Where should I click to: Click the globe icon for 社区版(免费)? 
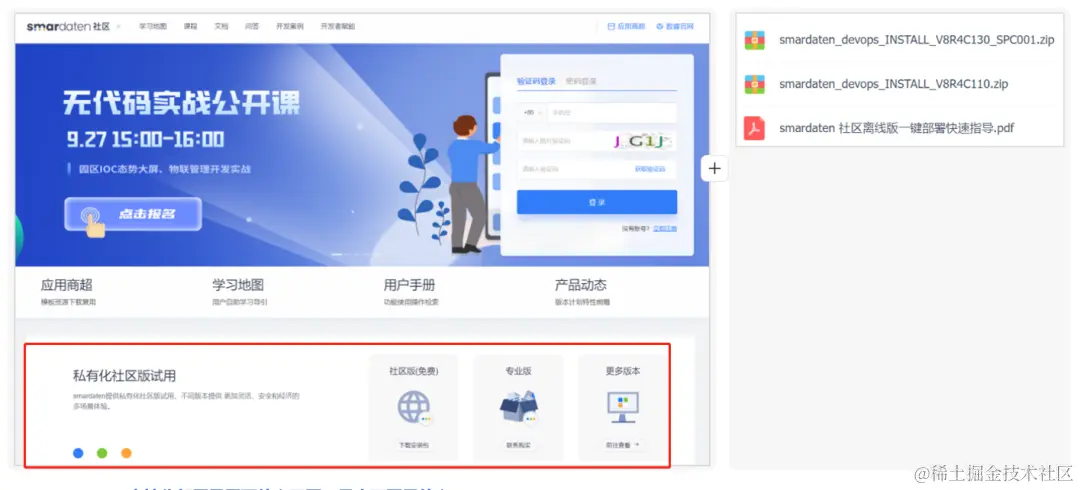(x=415, y=407)
